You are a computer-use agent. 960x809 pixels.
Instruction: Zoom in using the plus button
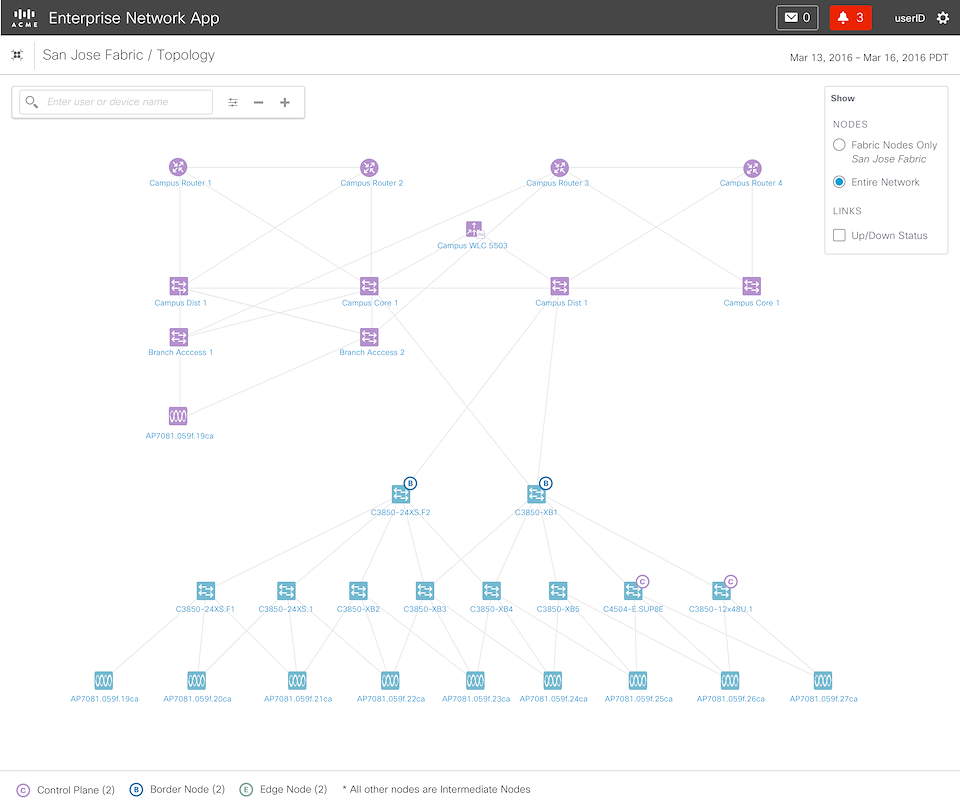[x=285, y=102]
